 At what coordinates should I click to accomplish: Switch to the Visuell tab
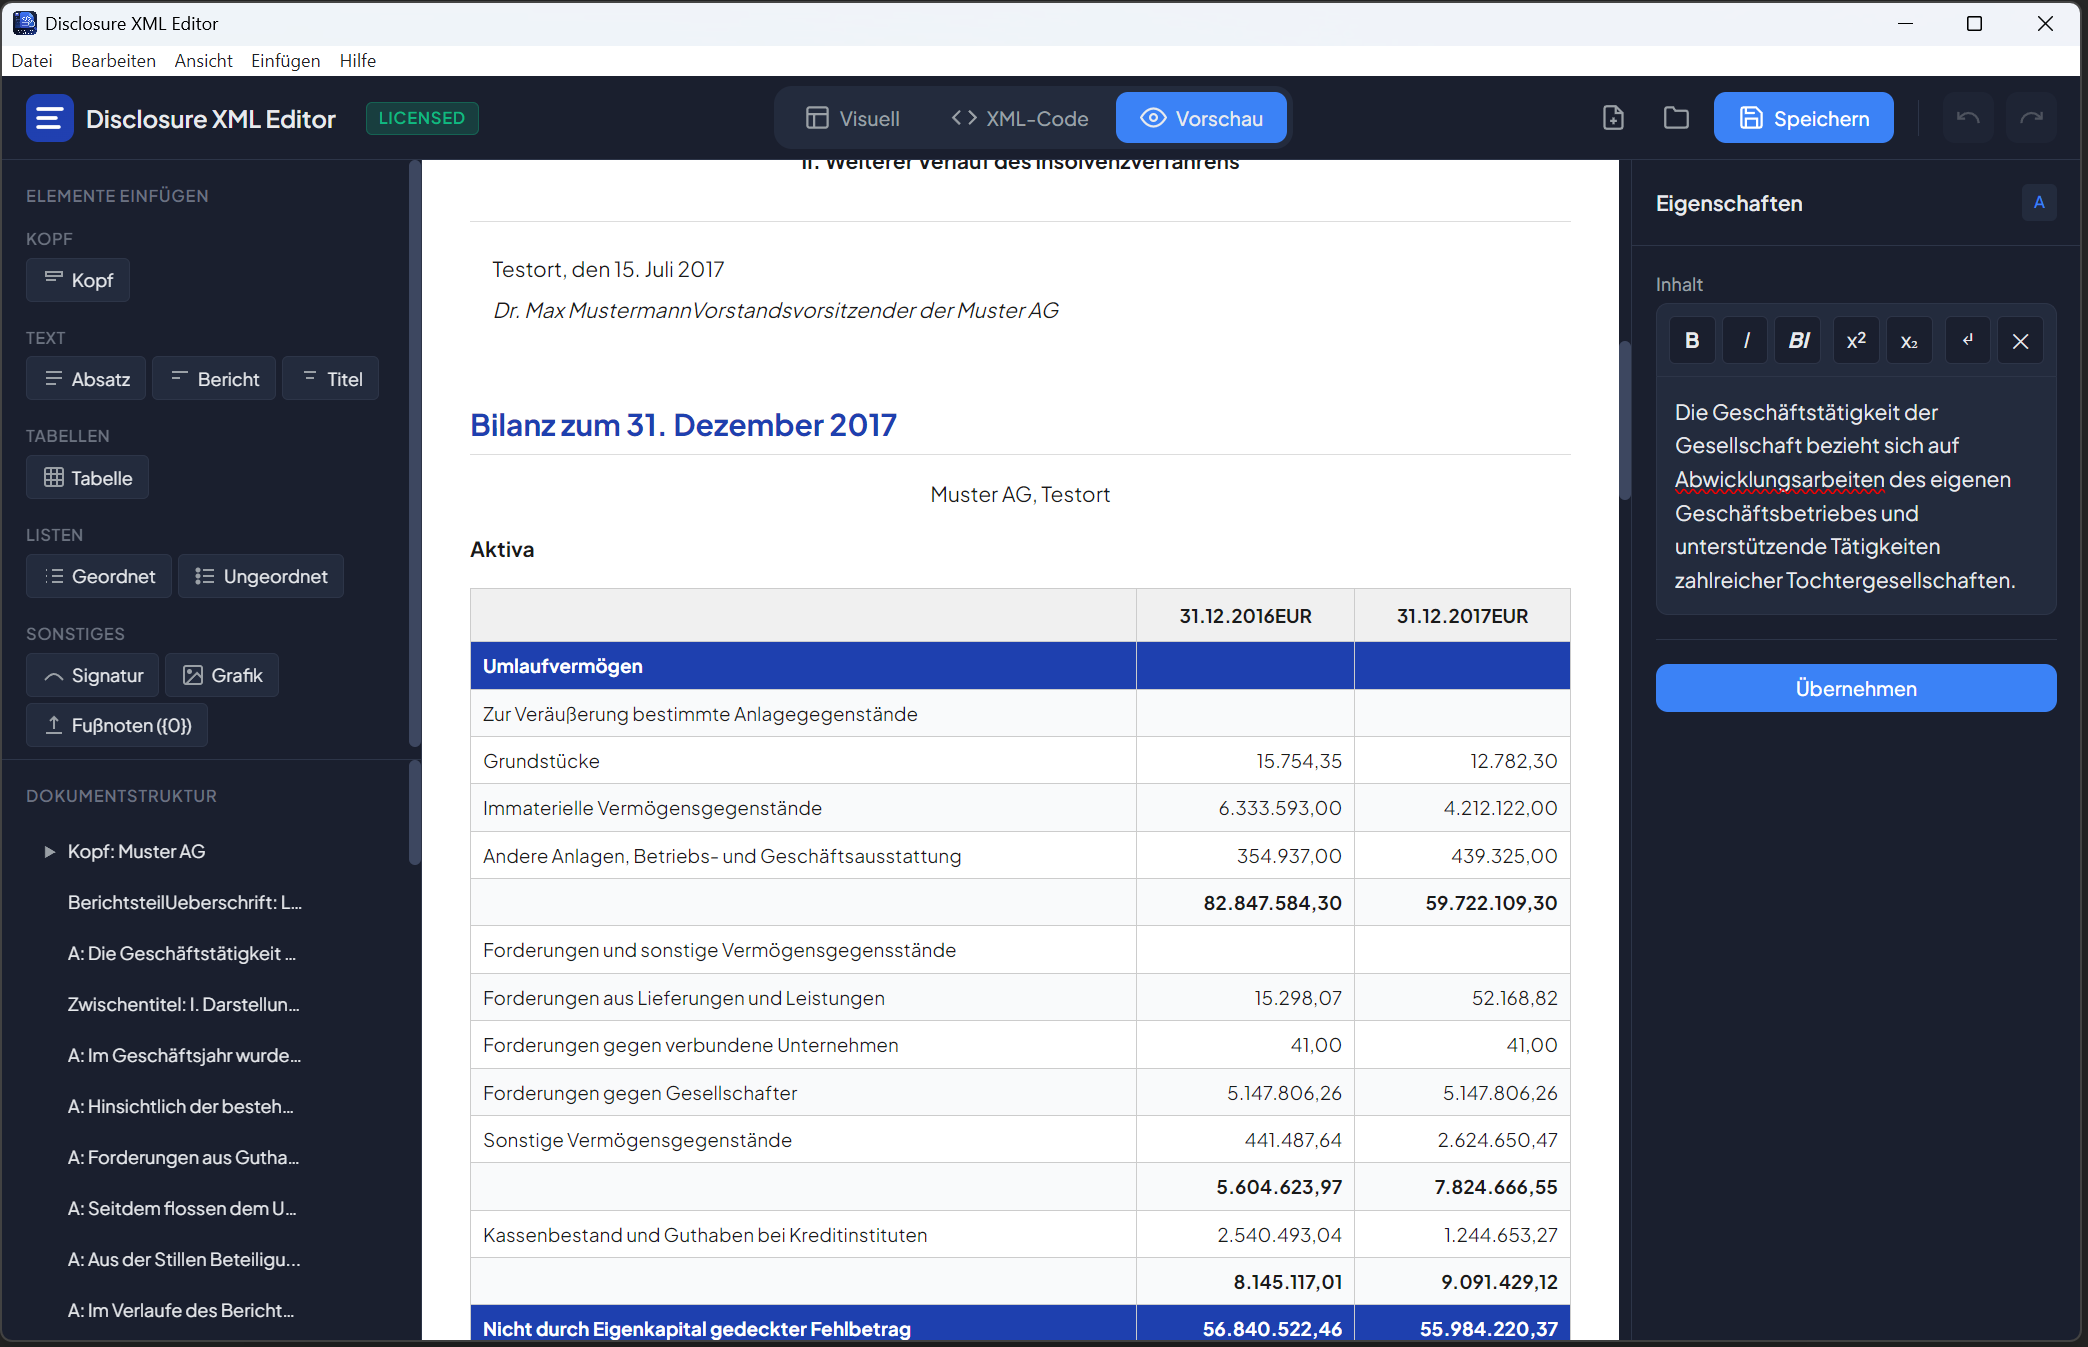[853, 118]
